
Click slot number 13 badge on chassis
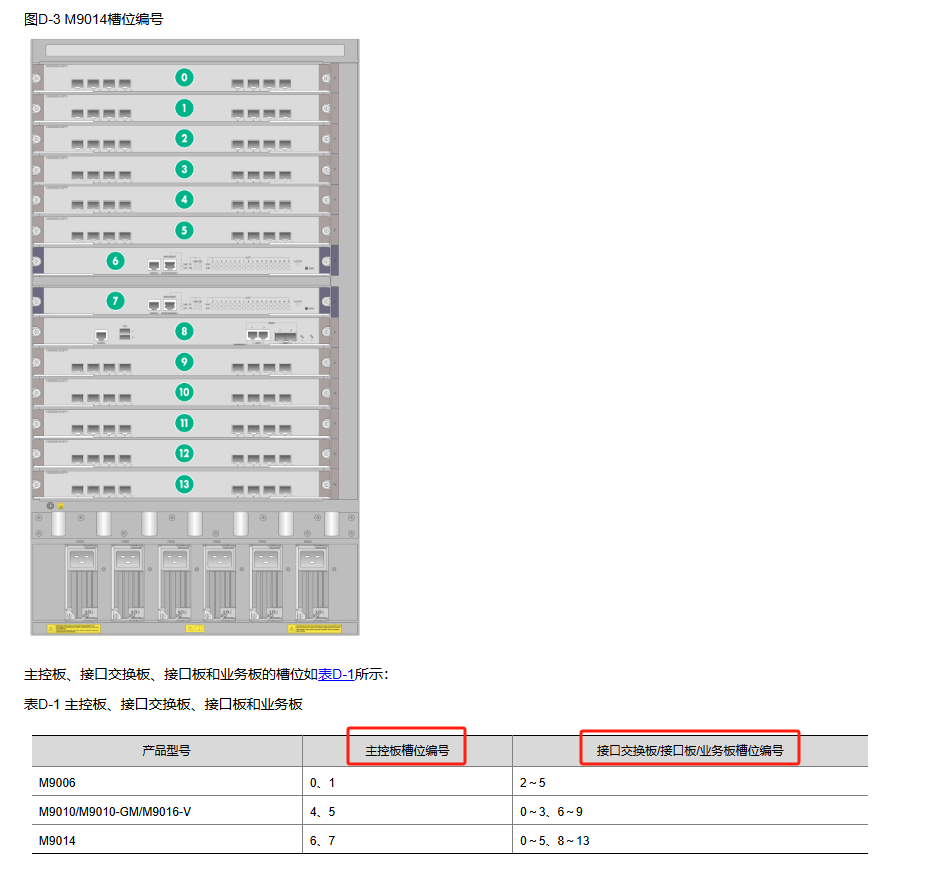pyautogui.click(x=184, y=484)
